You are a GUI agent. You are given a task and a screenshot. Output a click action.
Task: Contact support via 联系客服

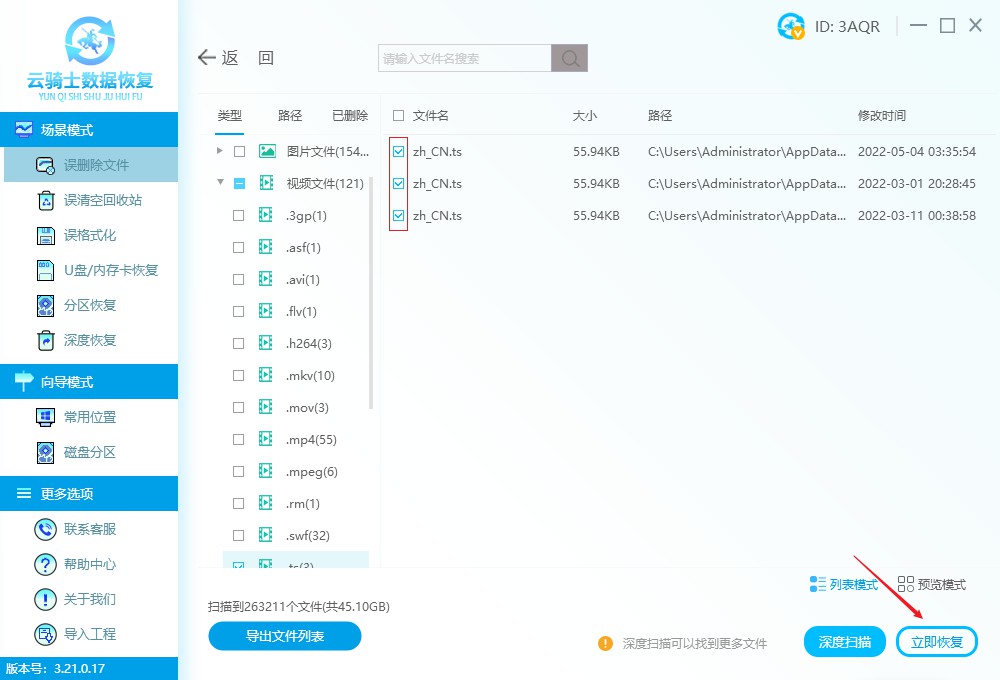coord(77,529)
